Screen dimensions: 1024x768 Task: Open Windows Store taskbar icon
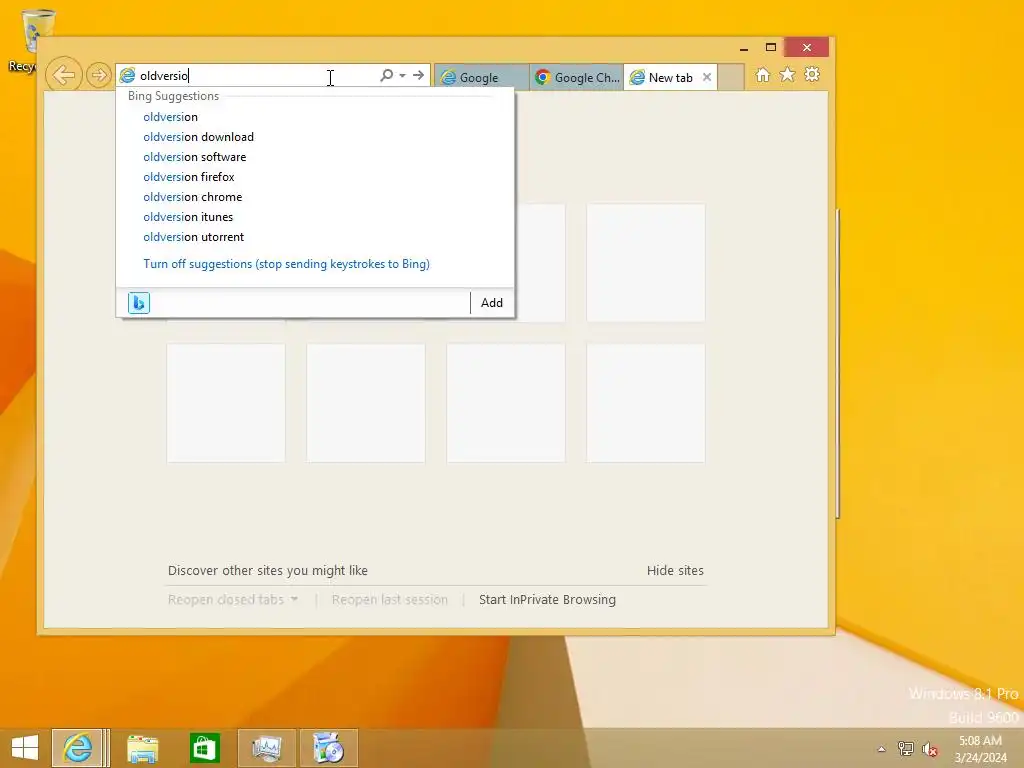coord(204,748)
